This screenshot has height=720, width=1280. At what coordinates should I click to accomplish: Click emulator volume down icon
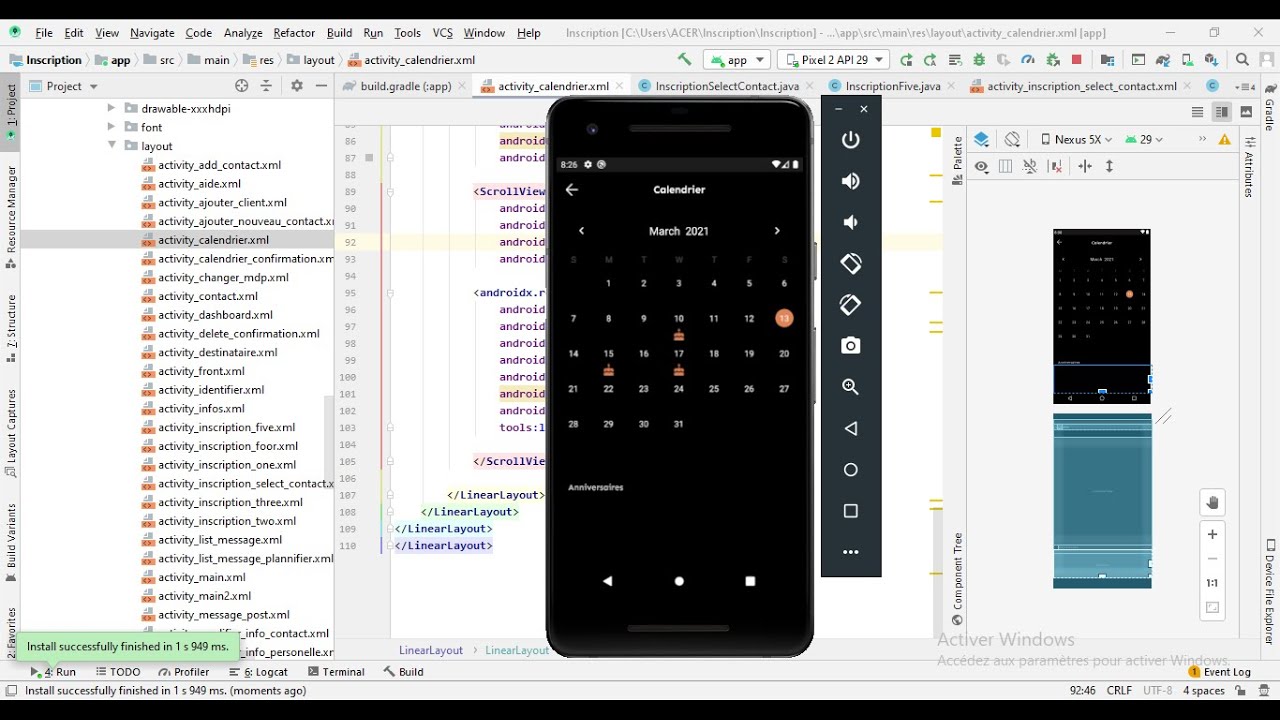click(x=851, y=222)
